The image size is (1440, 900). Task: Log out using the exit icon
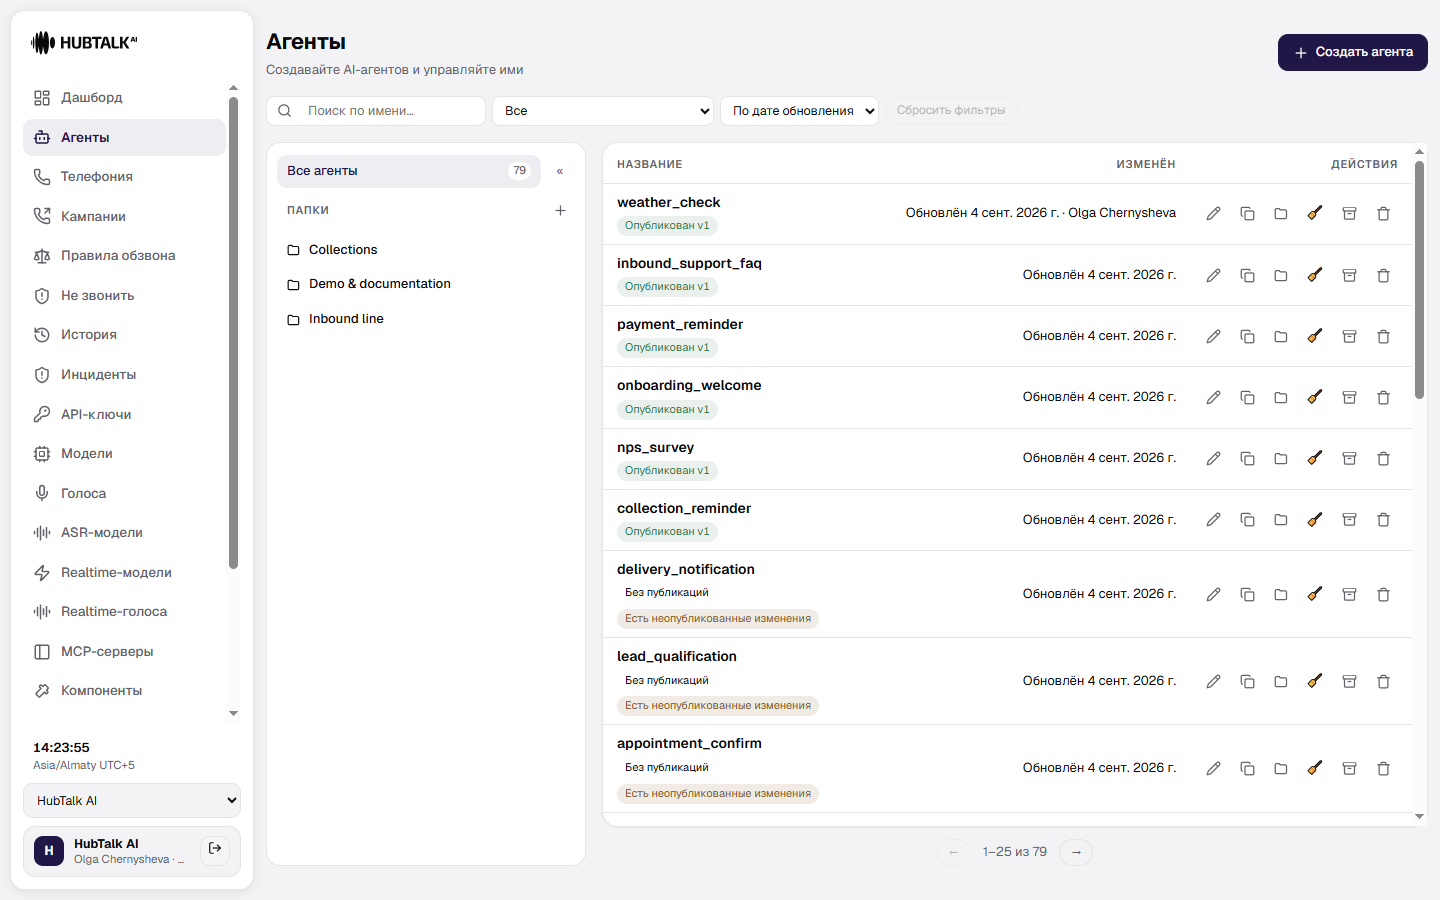(x=215, y=849)
